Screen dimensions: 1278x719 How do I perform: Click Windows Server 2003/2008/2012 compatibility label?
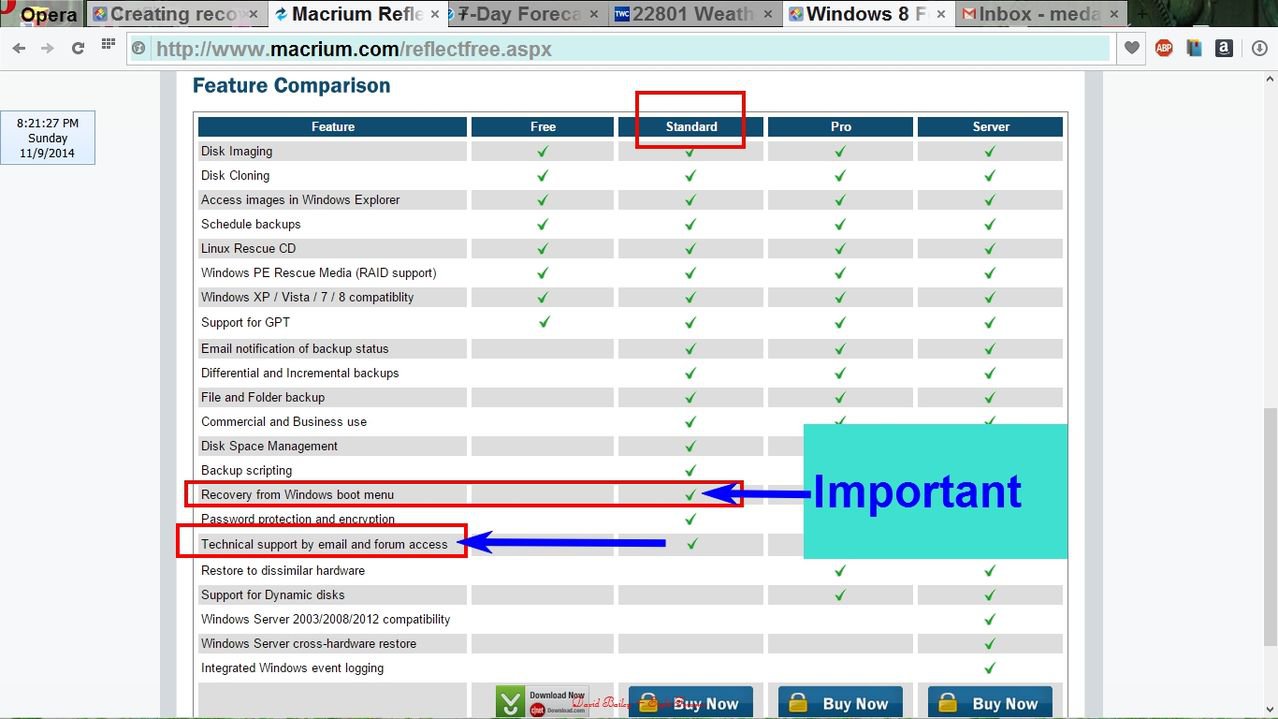point(326,619)
